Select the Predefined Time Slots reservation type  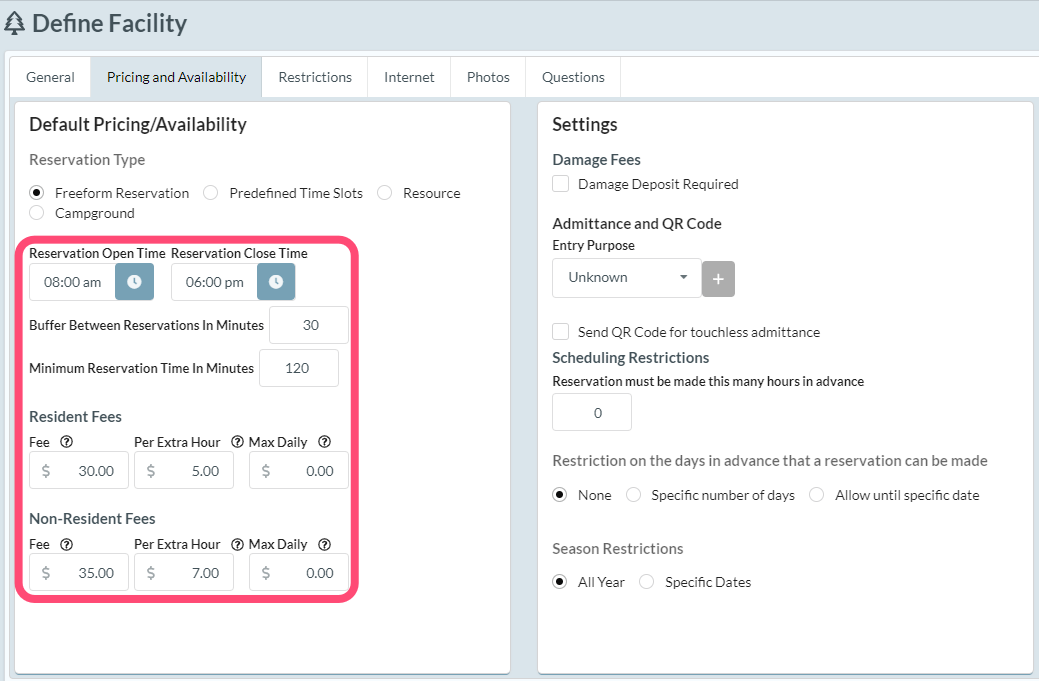211,193
